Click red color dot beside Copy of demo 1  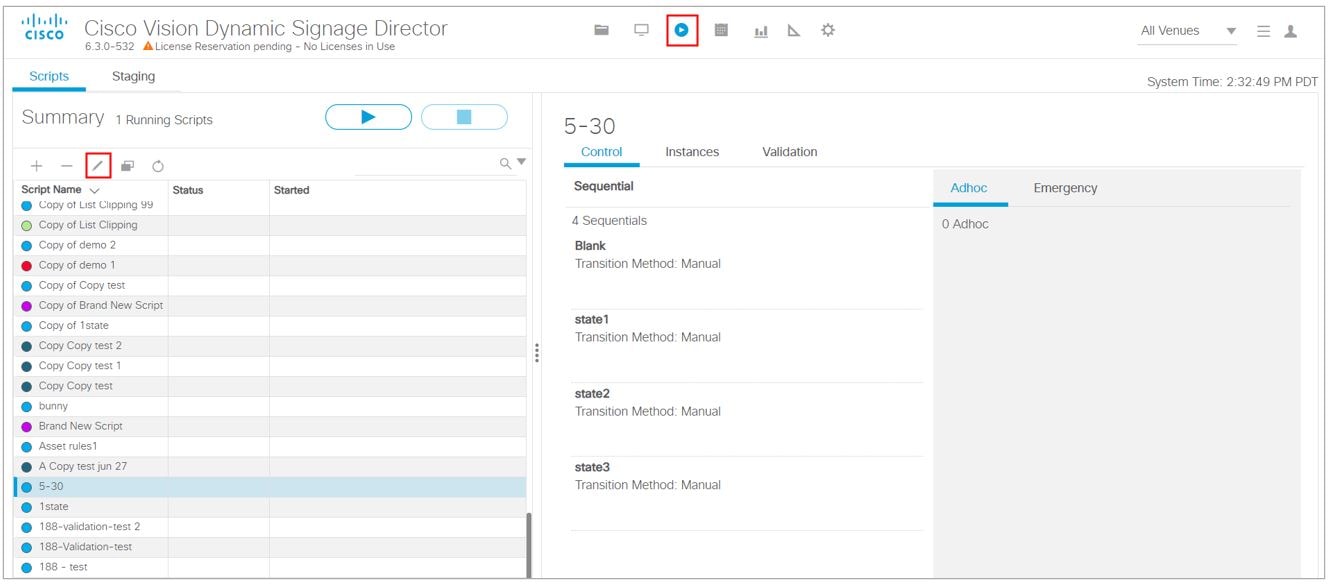pos(27,266)
